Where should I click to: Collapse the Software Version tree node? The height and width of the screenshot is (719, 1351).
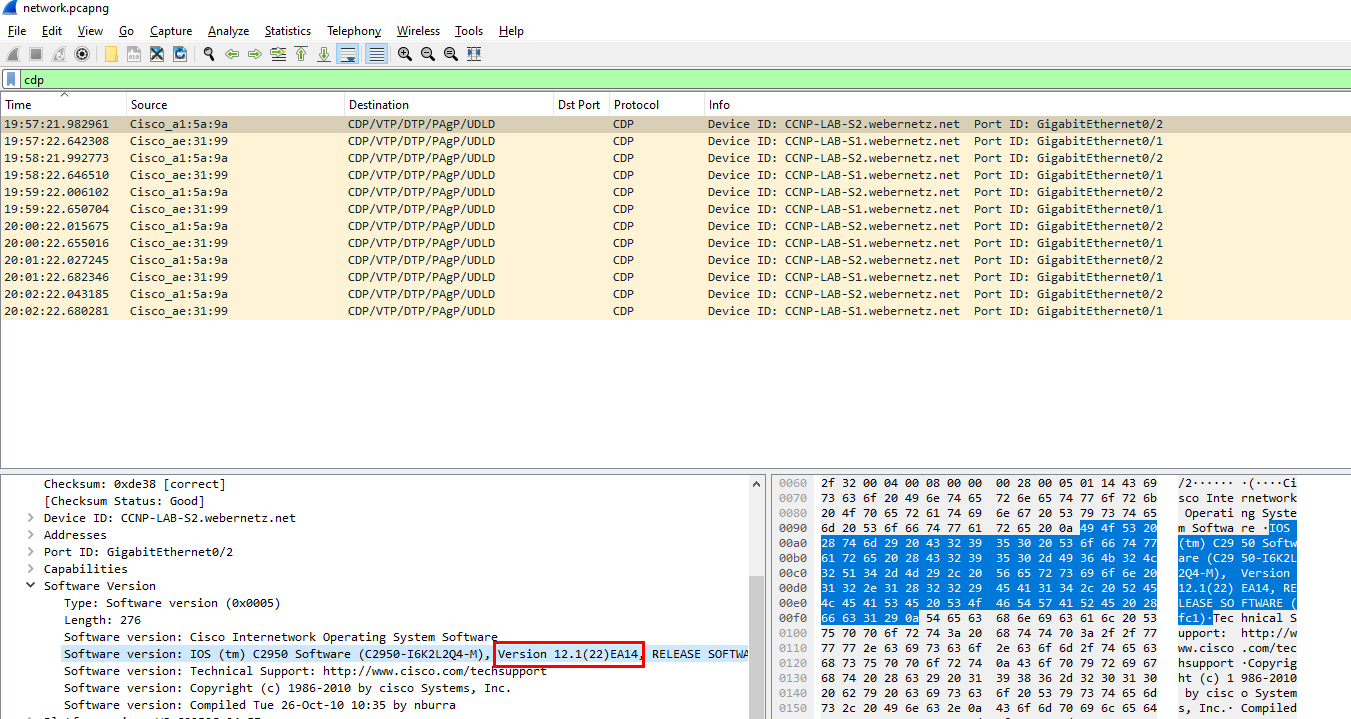click(x=31, y=586)
